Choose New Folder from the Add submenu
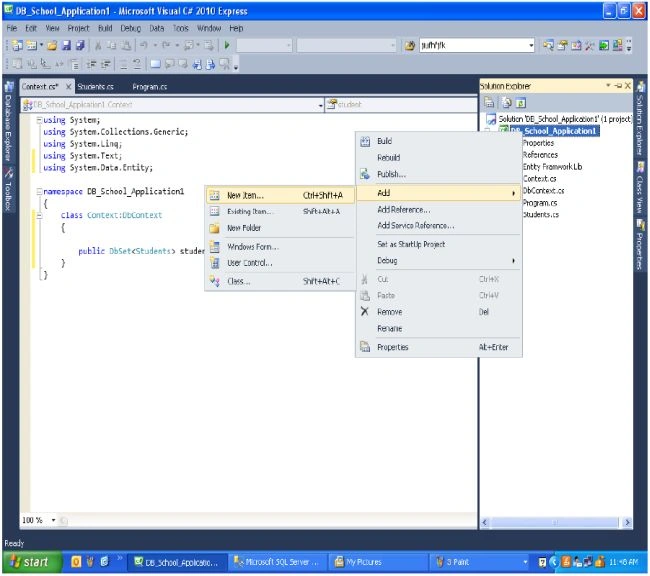The height and width of the screenshot is (576, 650). click(x=280, y=228)
